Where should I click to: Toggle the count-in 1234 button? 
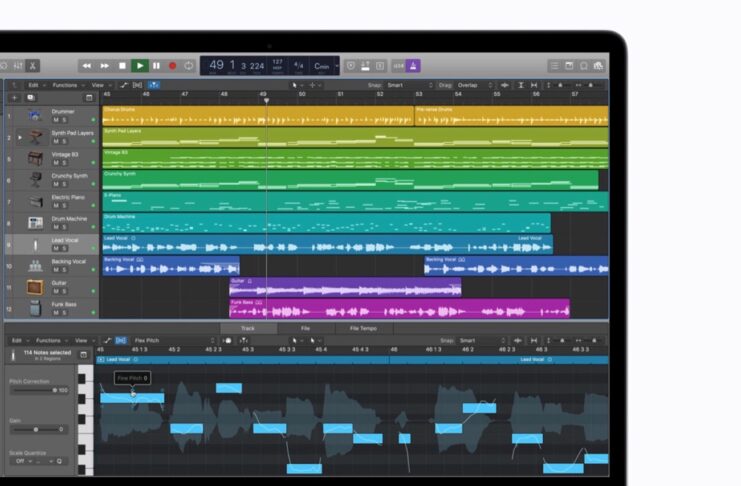[398, 66]
